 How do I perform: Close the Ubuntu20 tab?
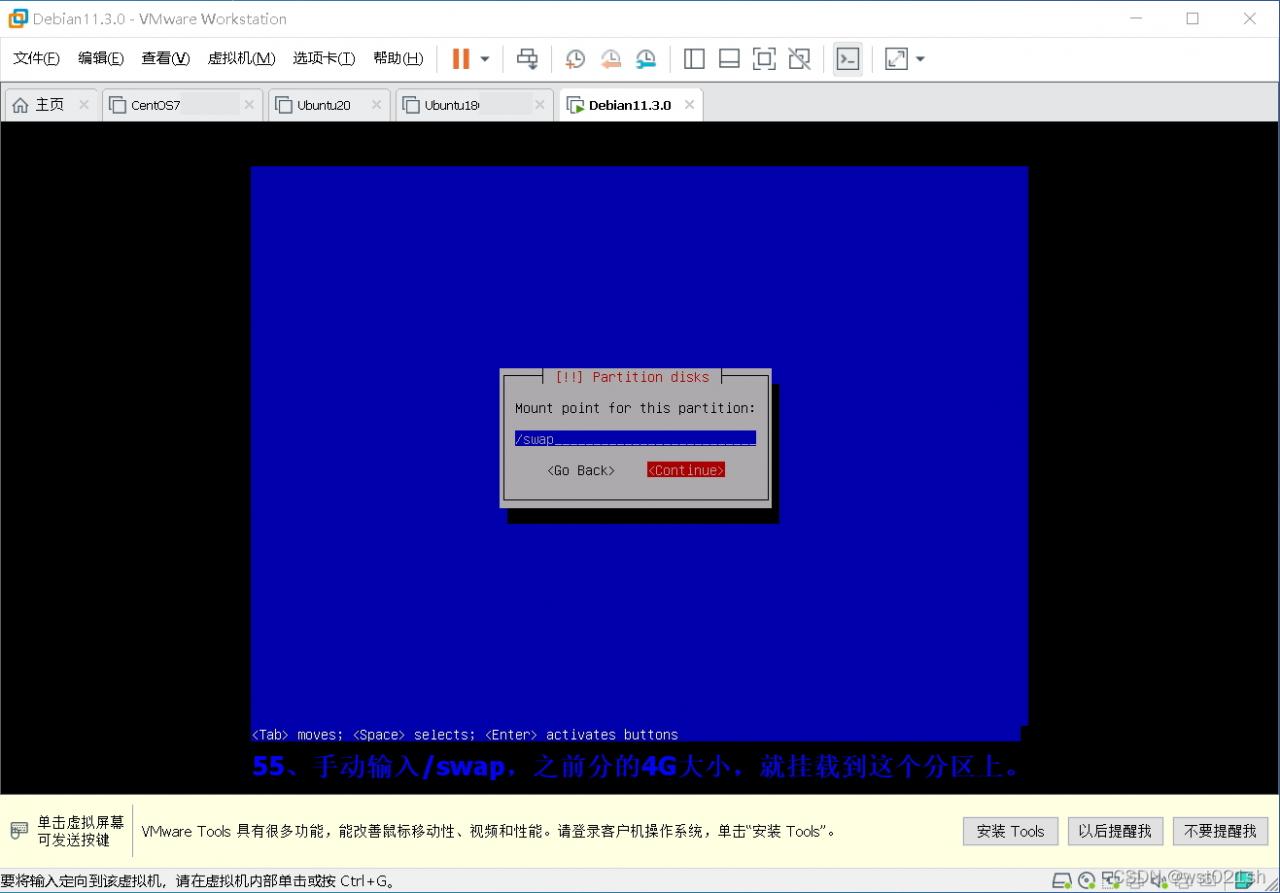(376, 105)
